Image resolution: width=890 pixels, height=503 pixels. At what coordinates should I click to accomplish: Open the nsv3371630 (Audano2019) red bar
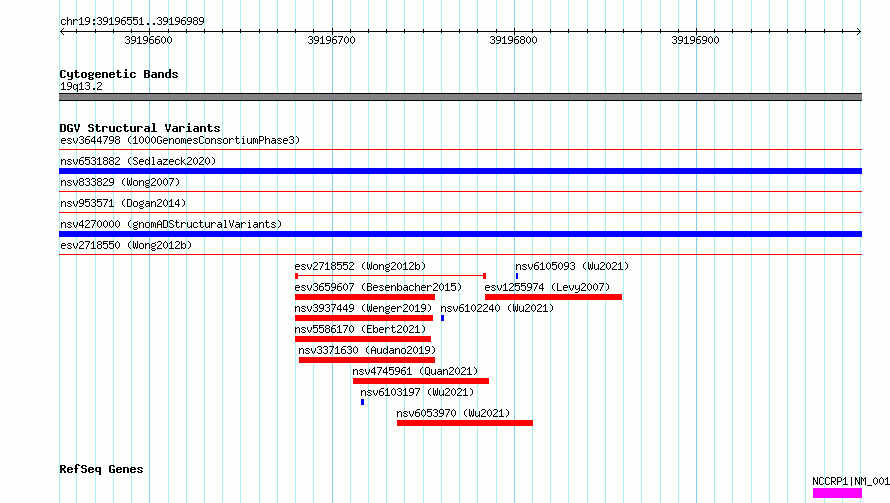(367, 360)
